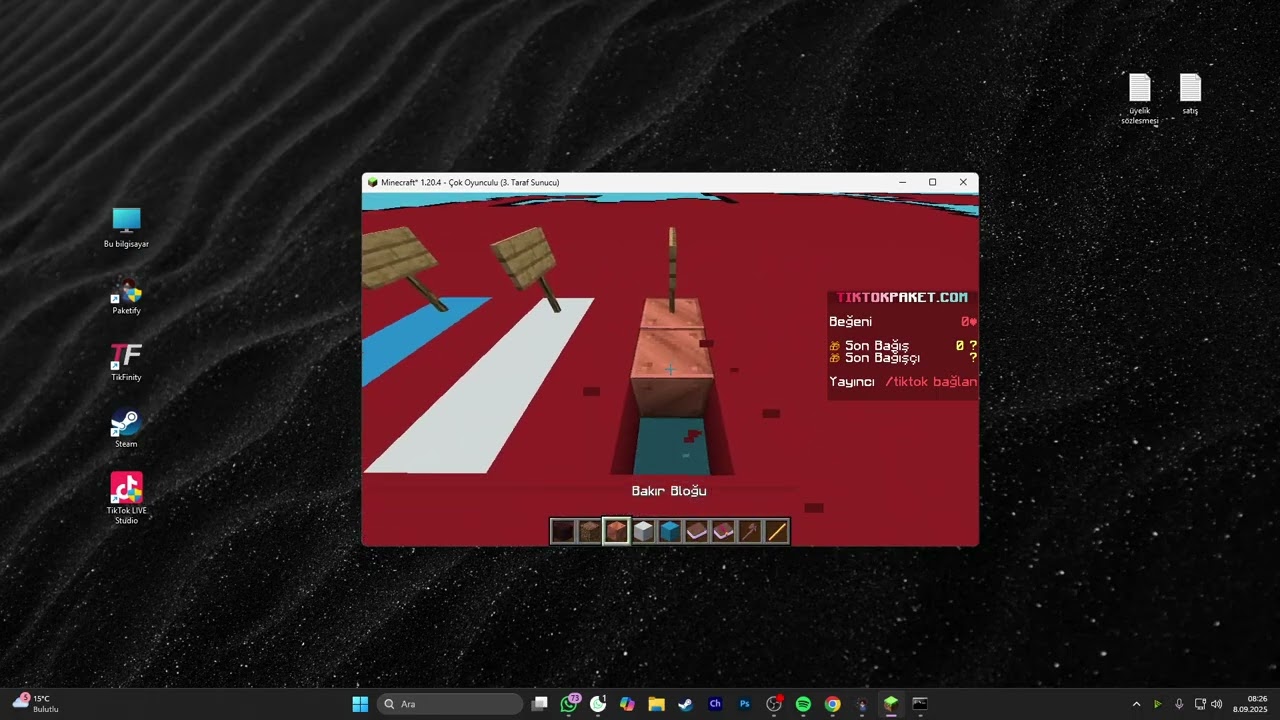The height and width of the screenshot is (720, 1280).
Task: Open the clock and date panel
Action: (x=1250, y=704)
